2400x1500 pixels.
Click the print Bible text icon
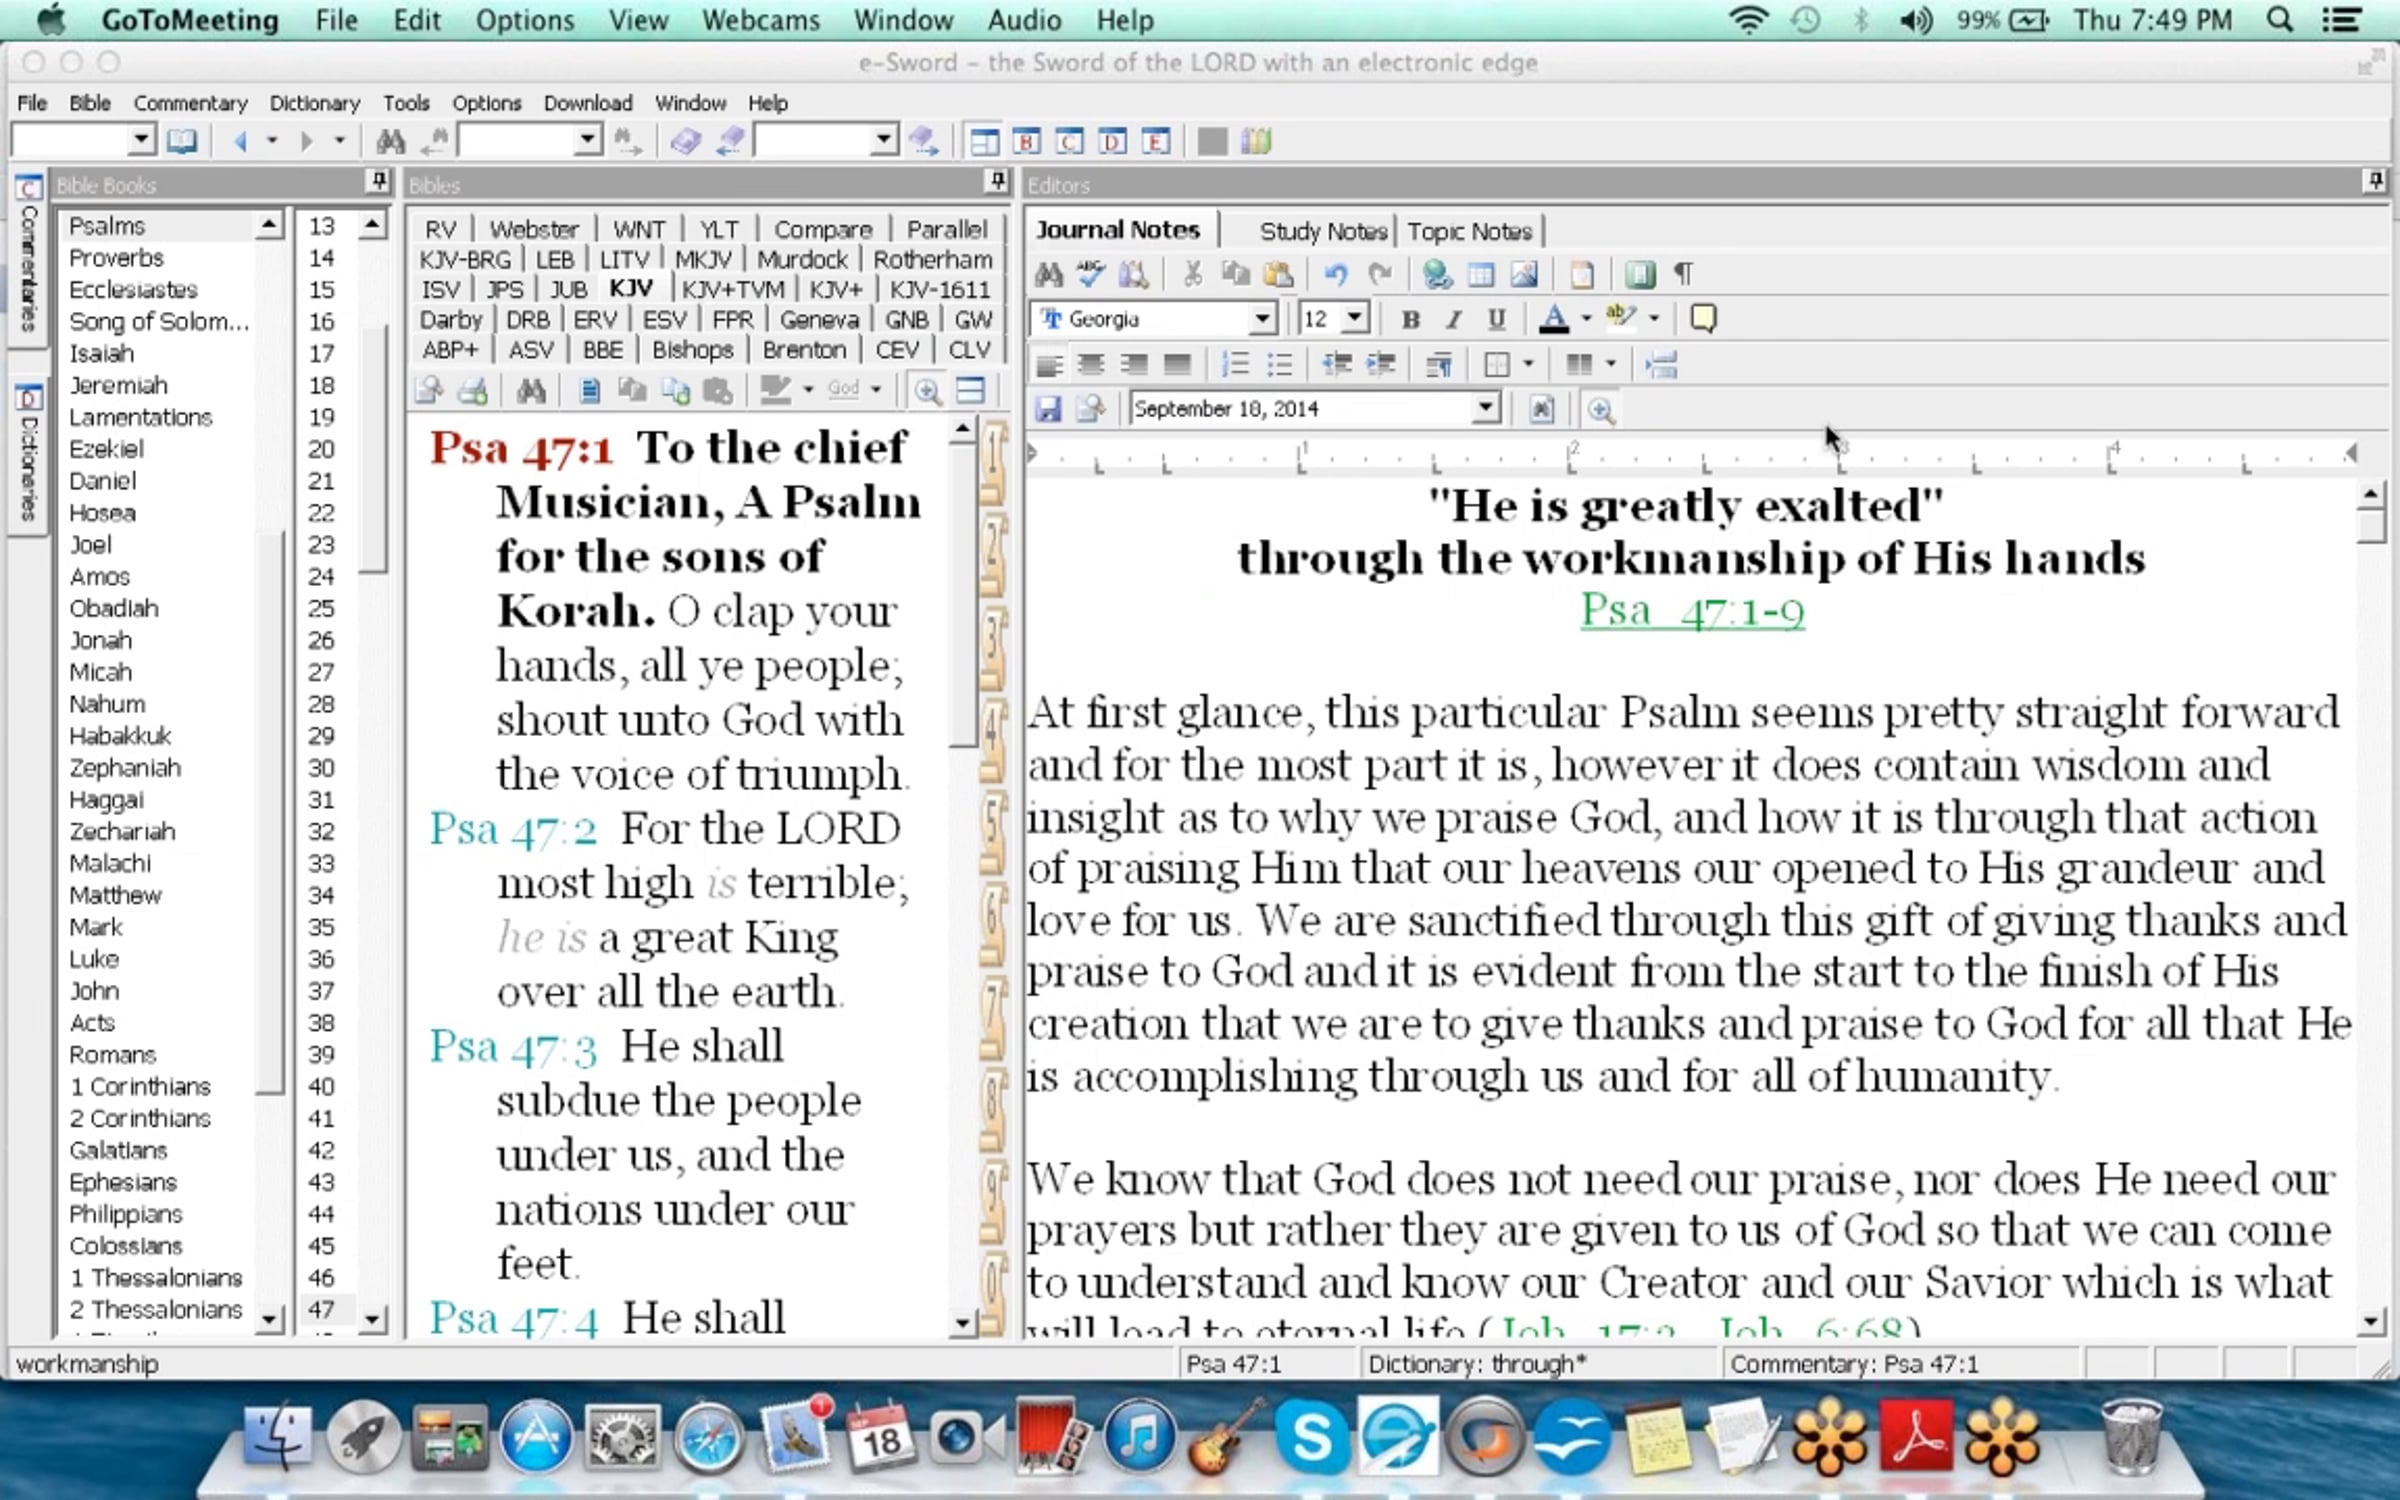click(x=472, y=390)
